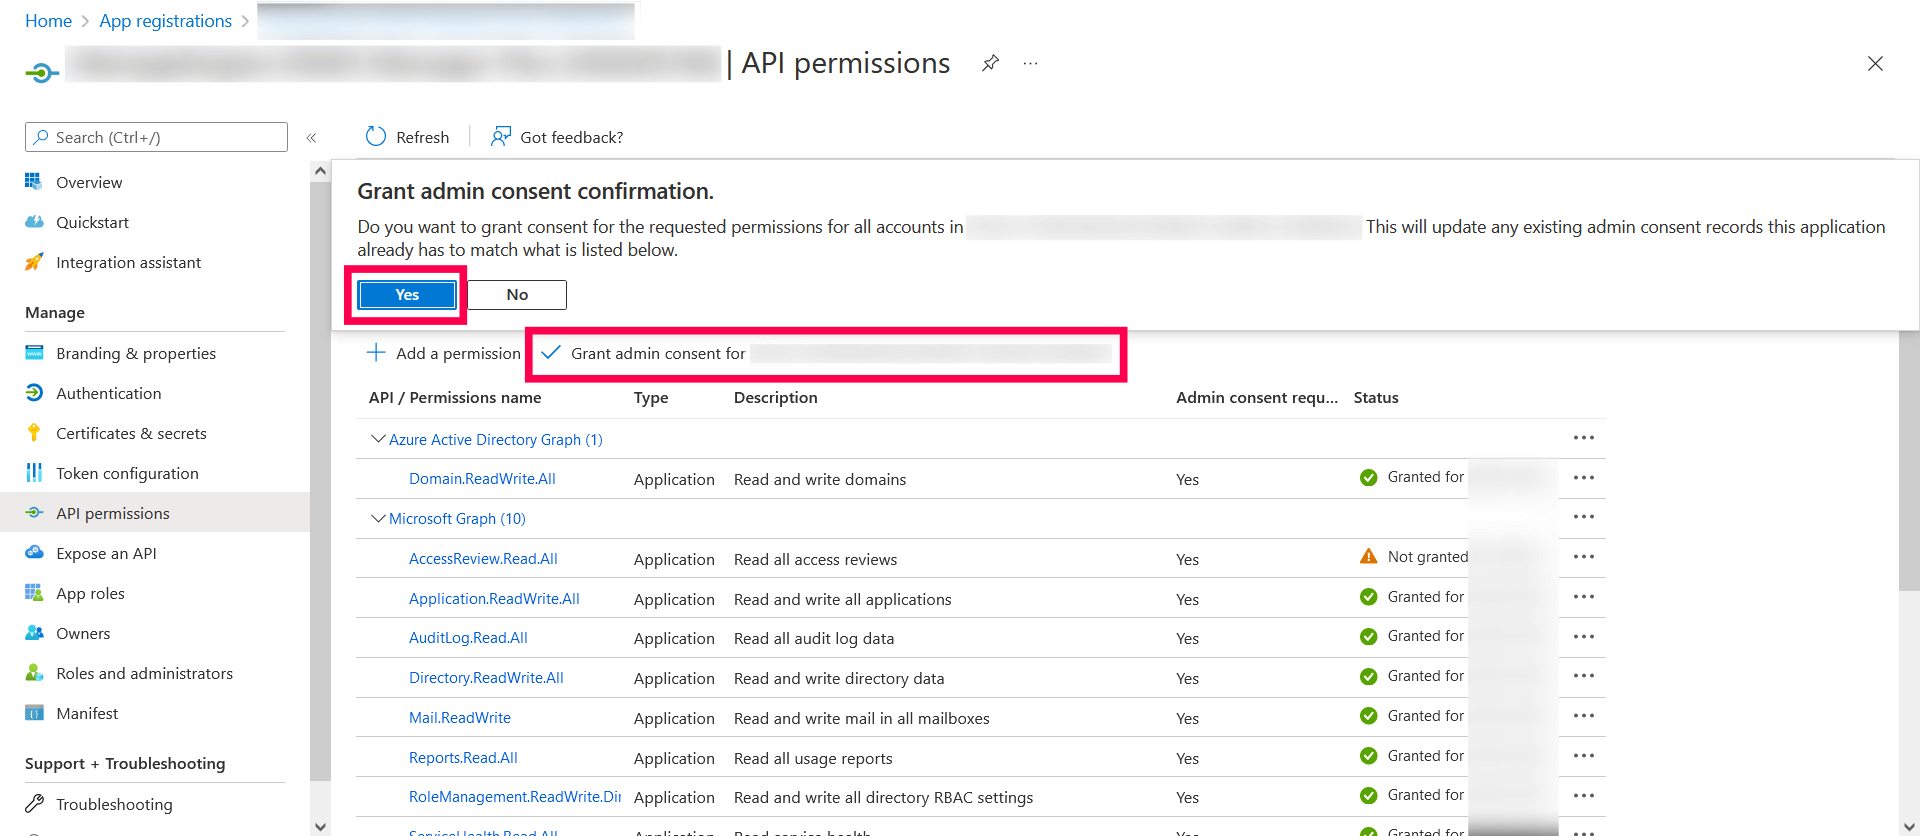
Task: Click the Not granted status warning
Action: coord(1414,557)
